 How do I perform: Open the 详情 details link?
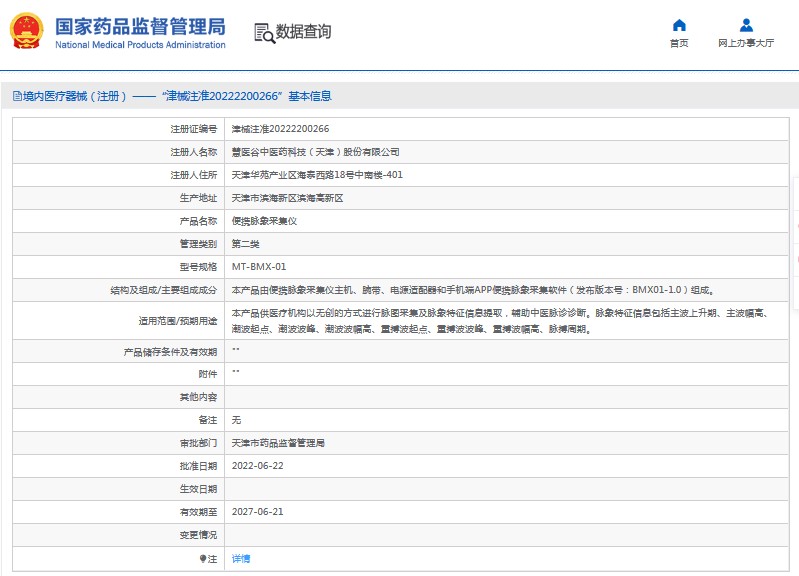(241, 559)
